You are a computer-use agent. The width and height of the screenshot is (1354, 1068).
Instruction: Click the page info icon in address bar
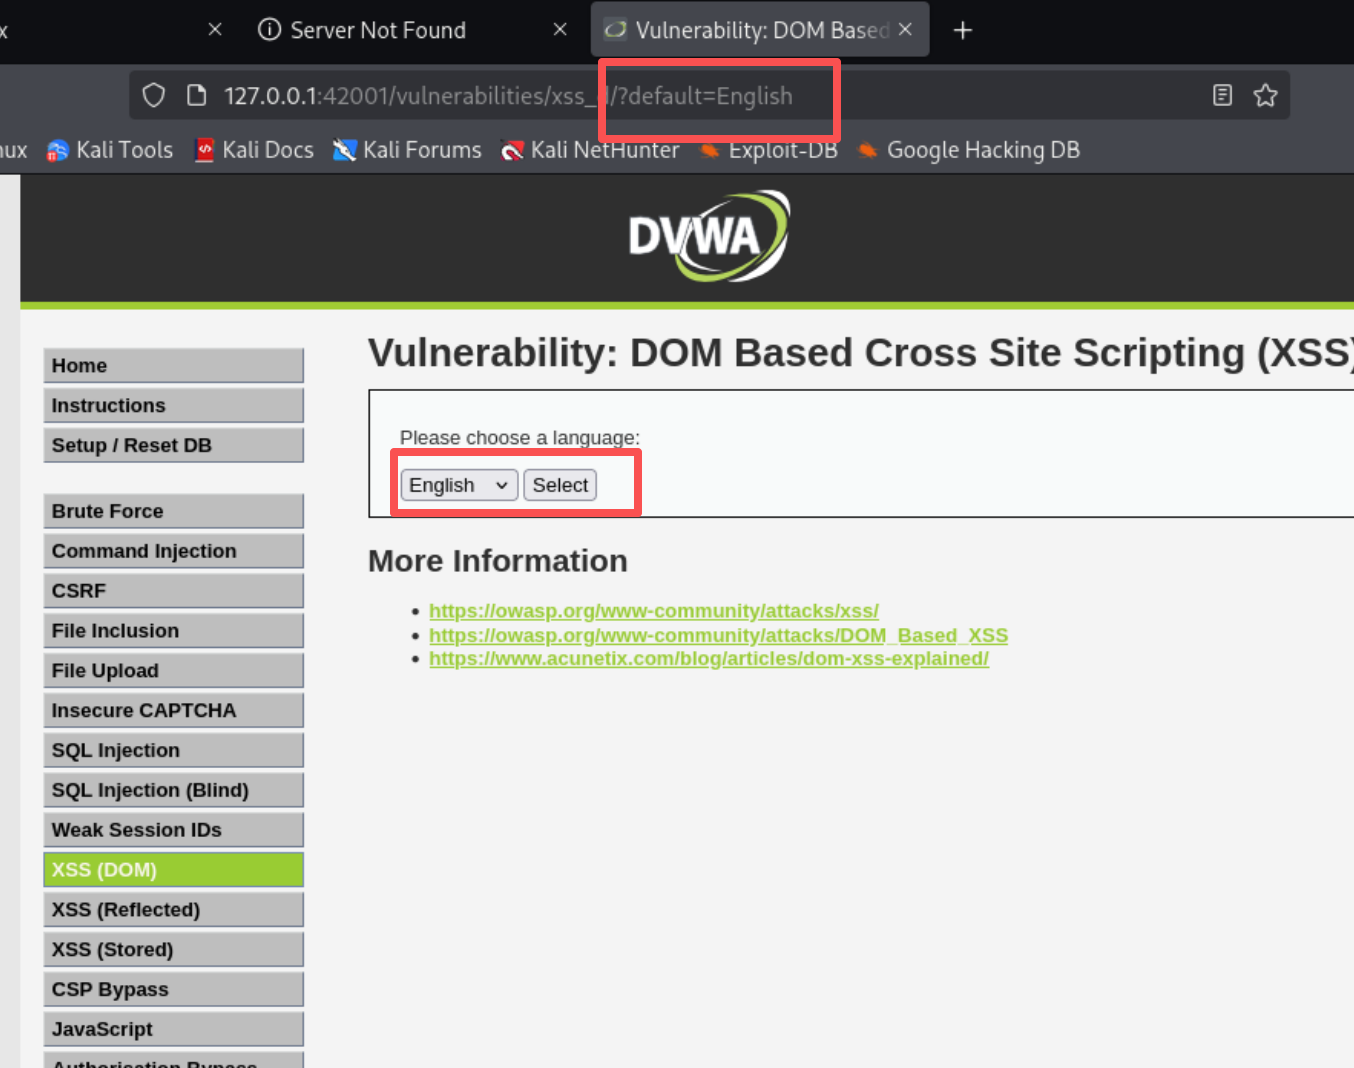point(197,95)
